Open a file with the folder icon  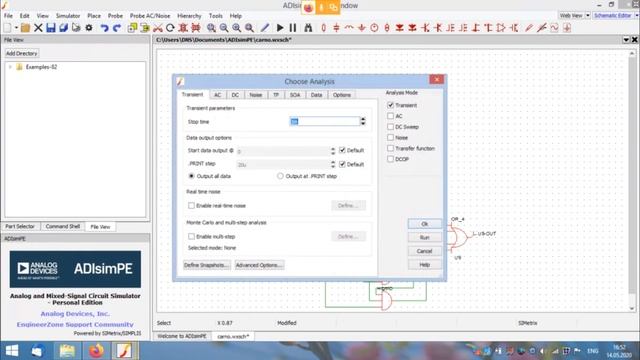pos(25,28)
